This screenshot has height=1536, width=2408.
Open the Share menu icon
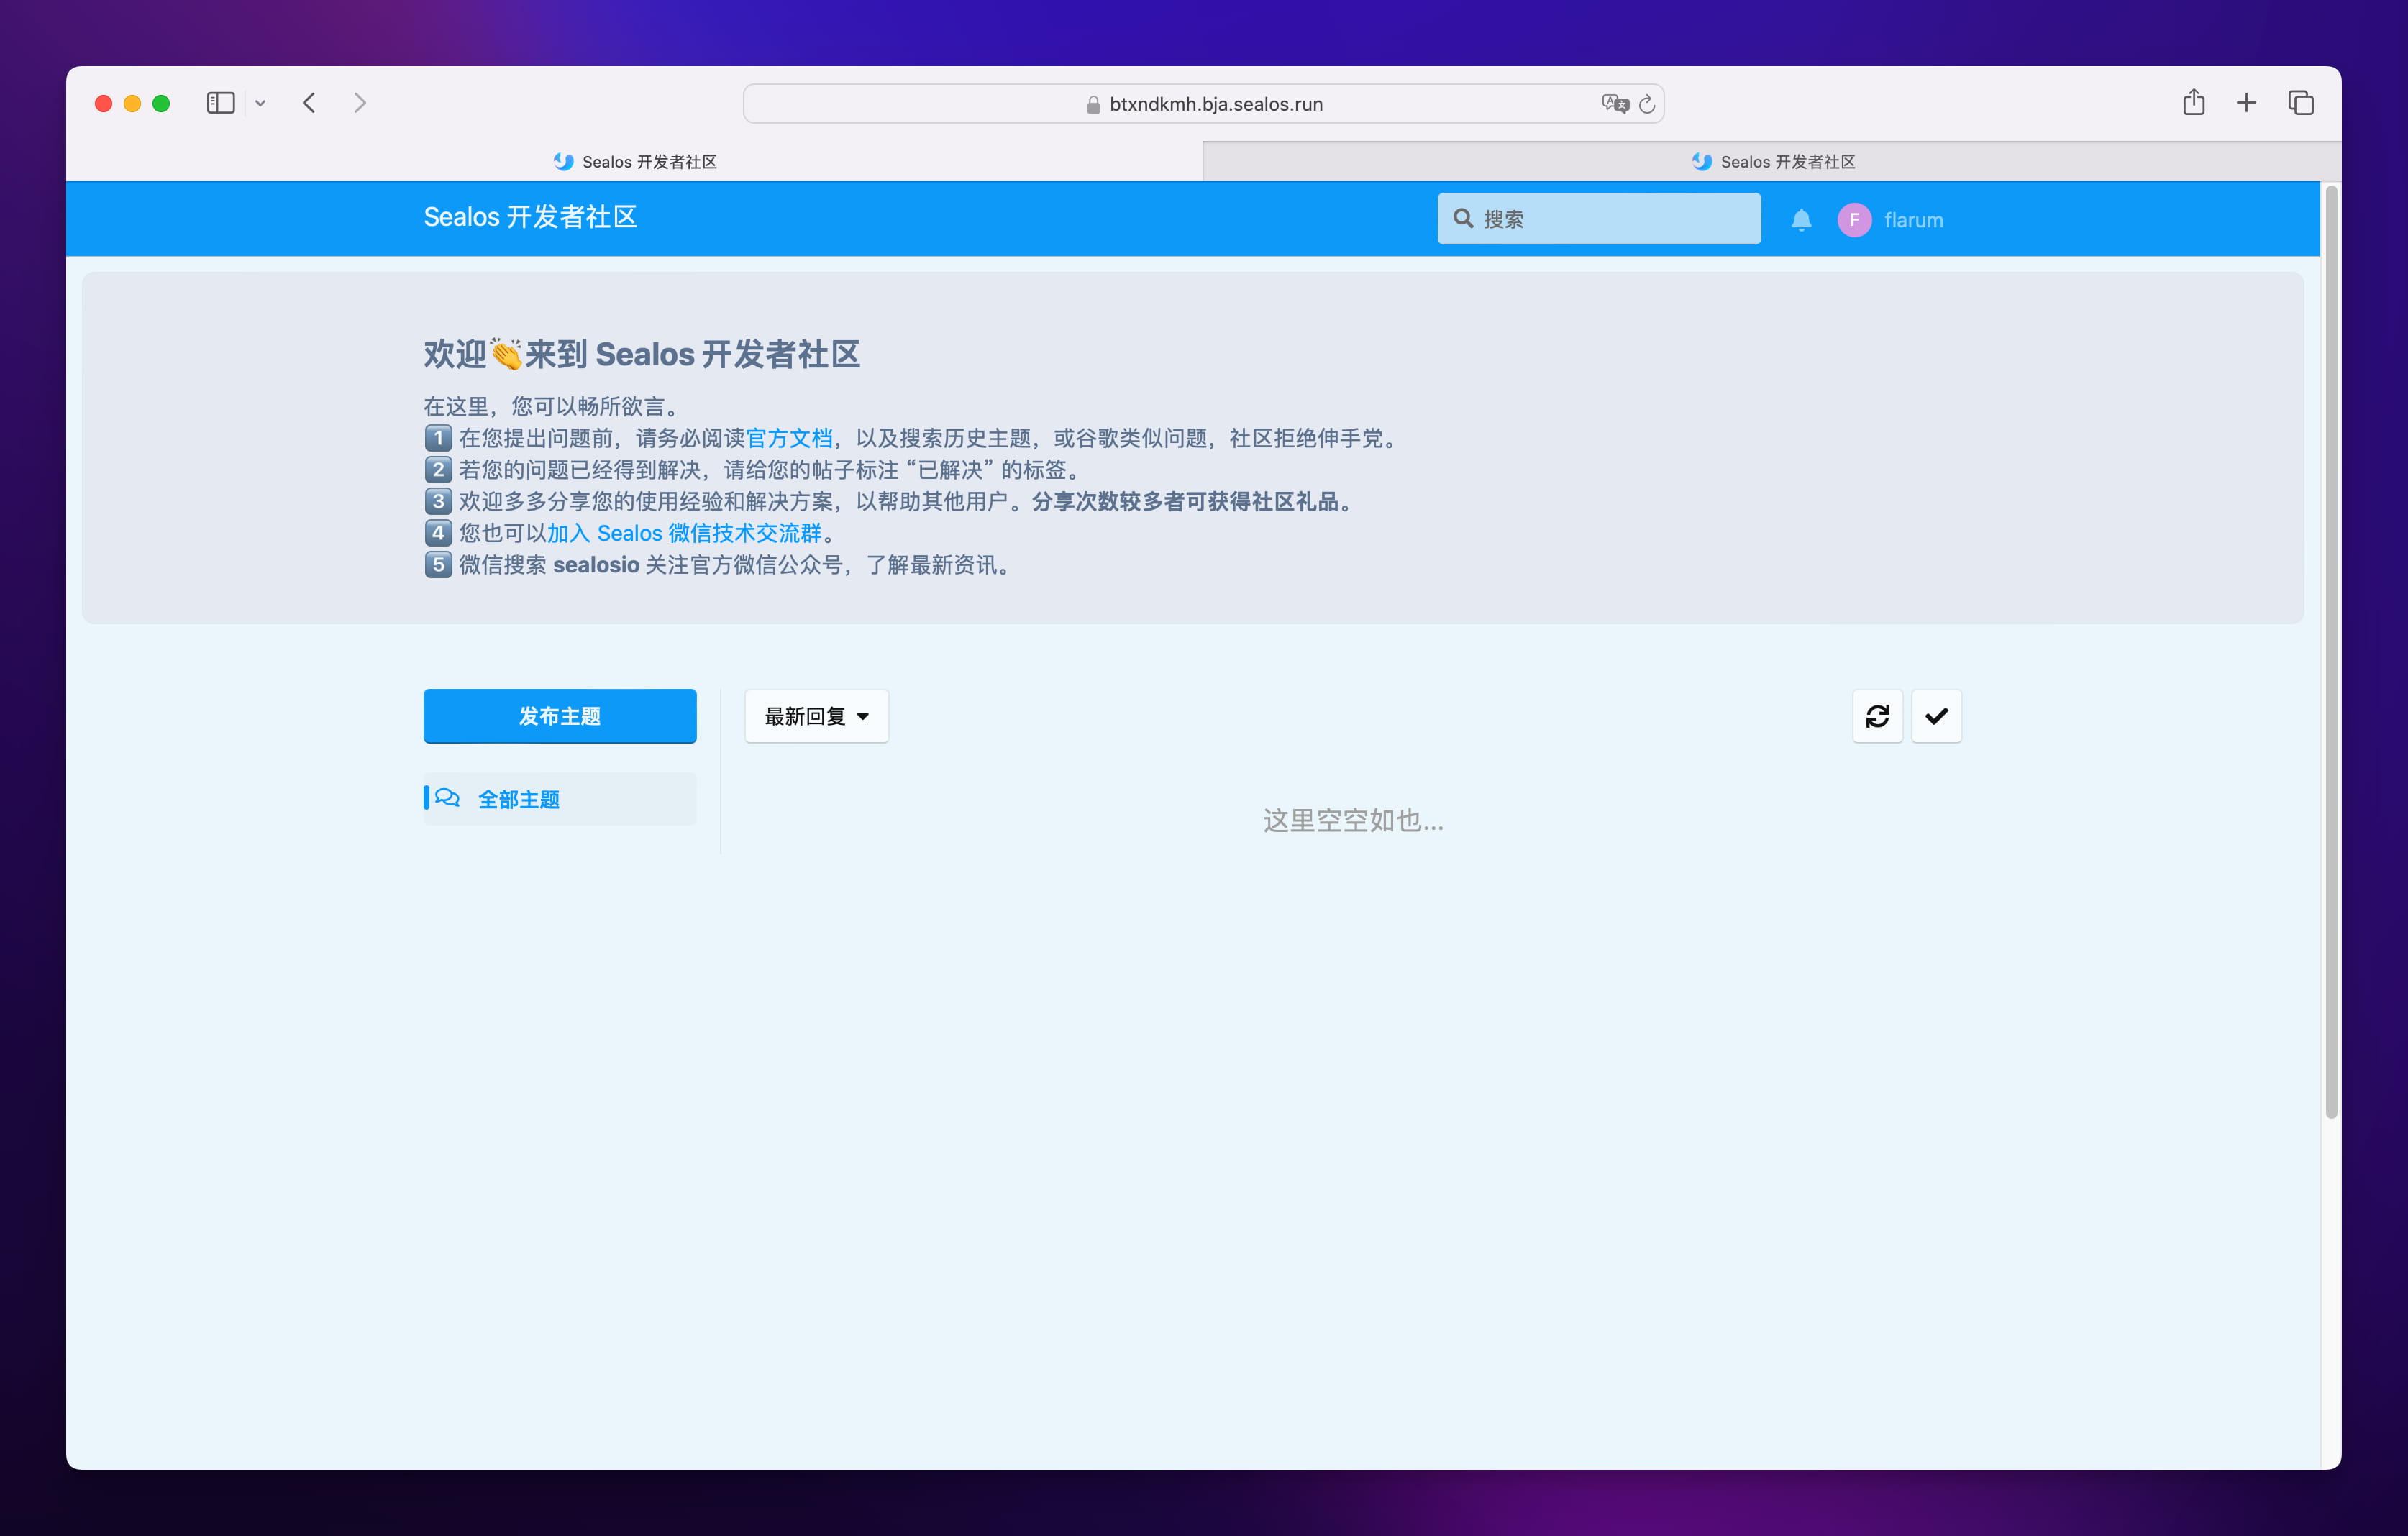coord(2193,102)
